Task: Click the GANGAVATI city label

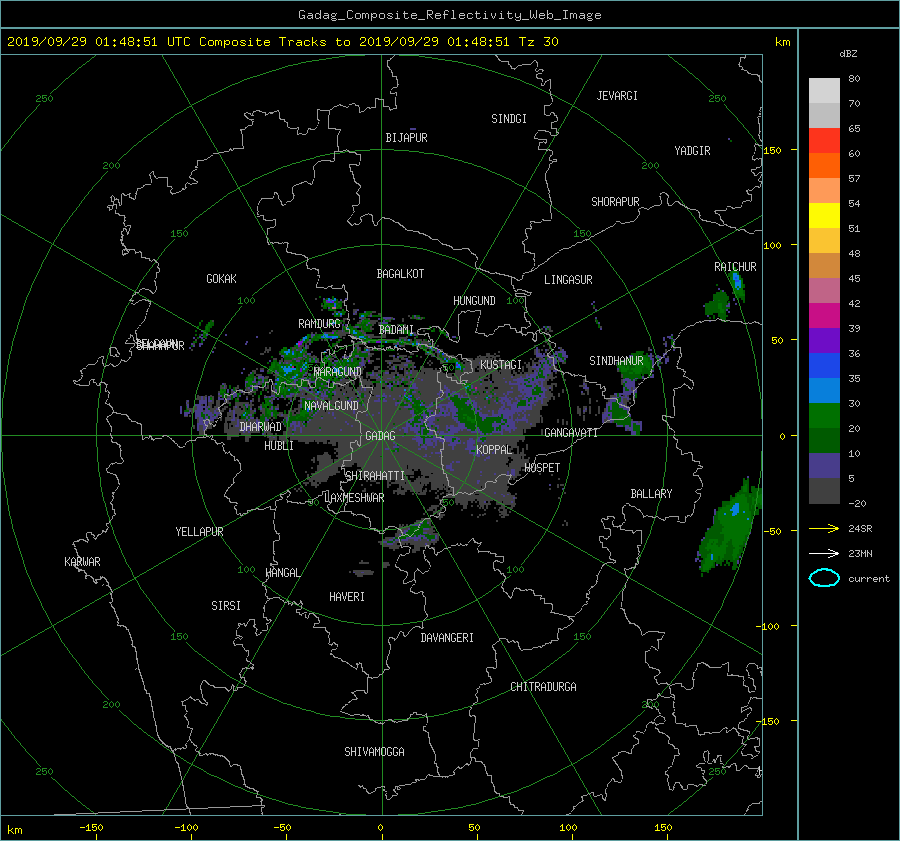Action: coord(571,432)
